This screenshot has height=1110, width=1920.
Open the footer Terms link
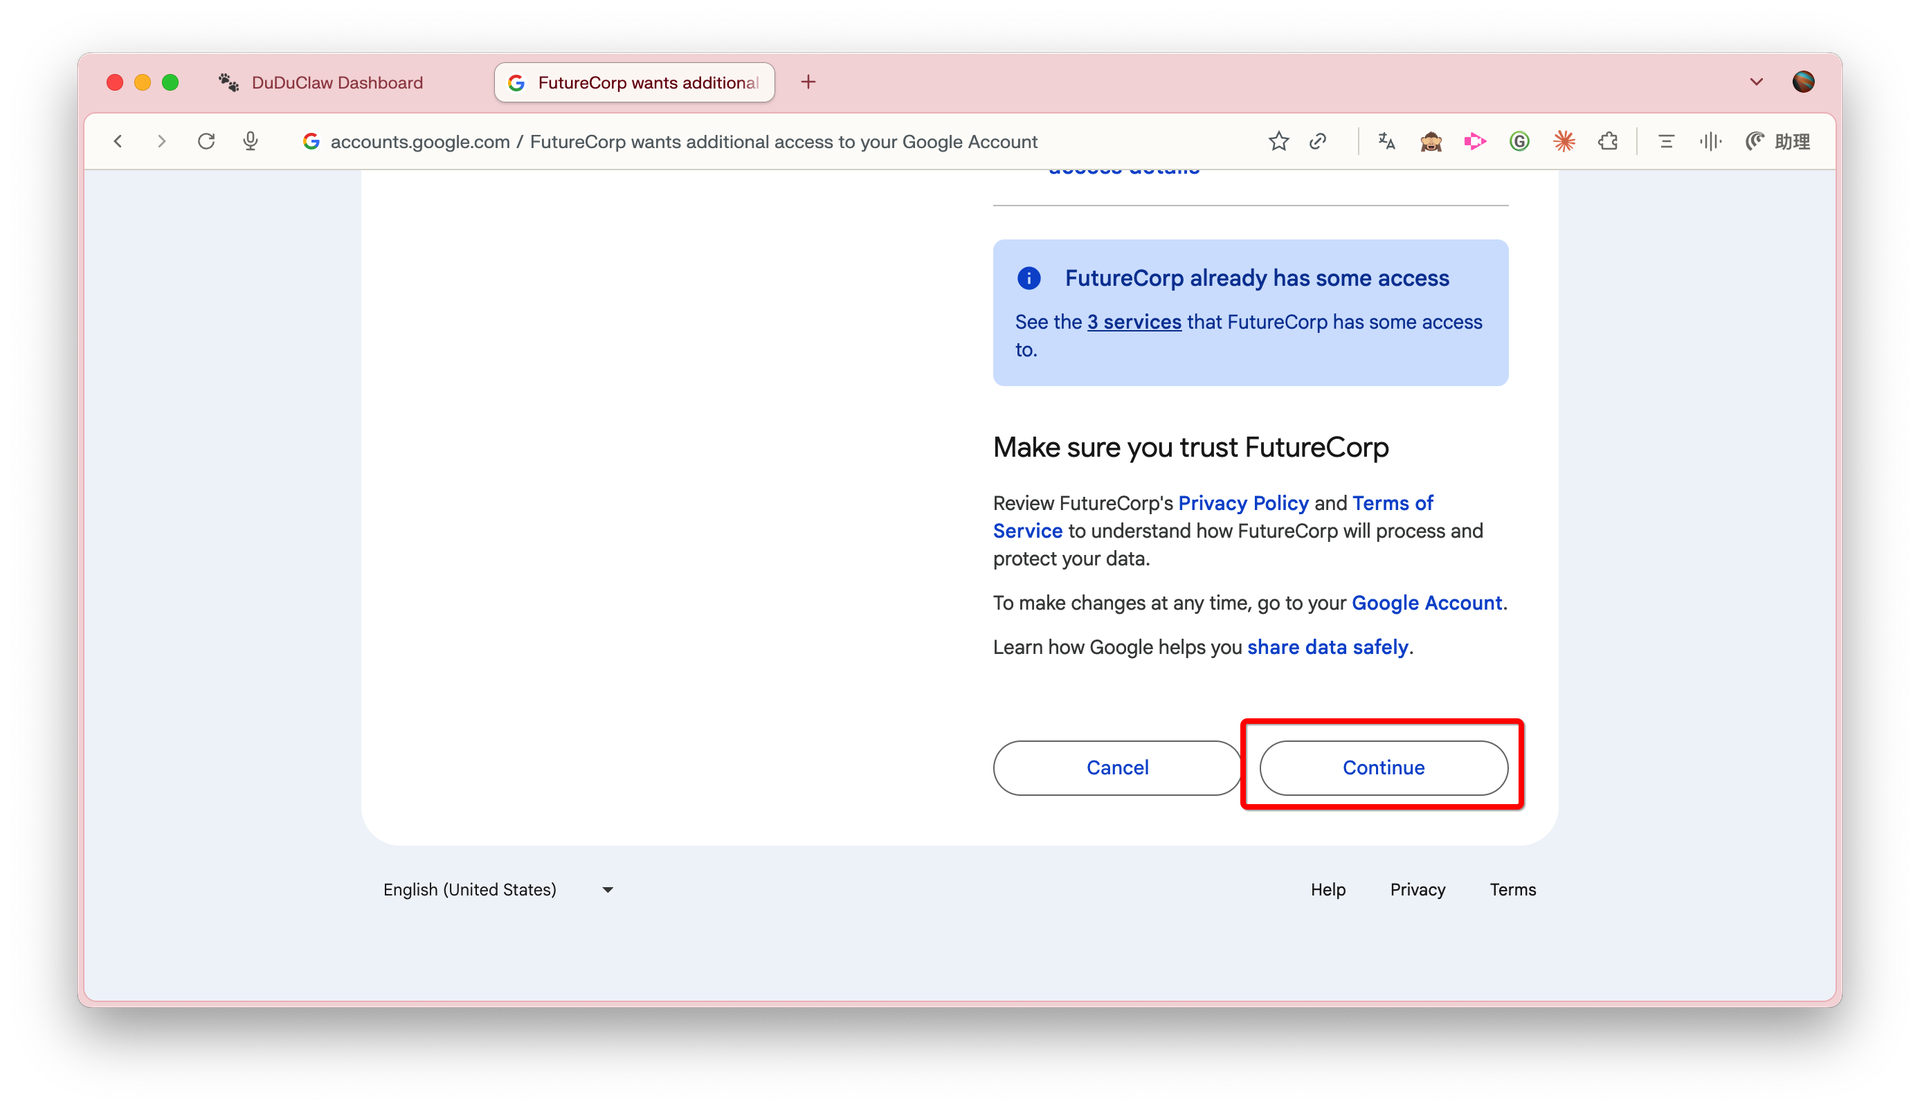point(1513,890)
